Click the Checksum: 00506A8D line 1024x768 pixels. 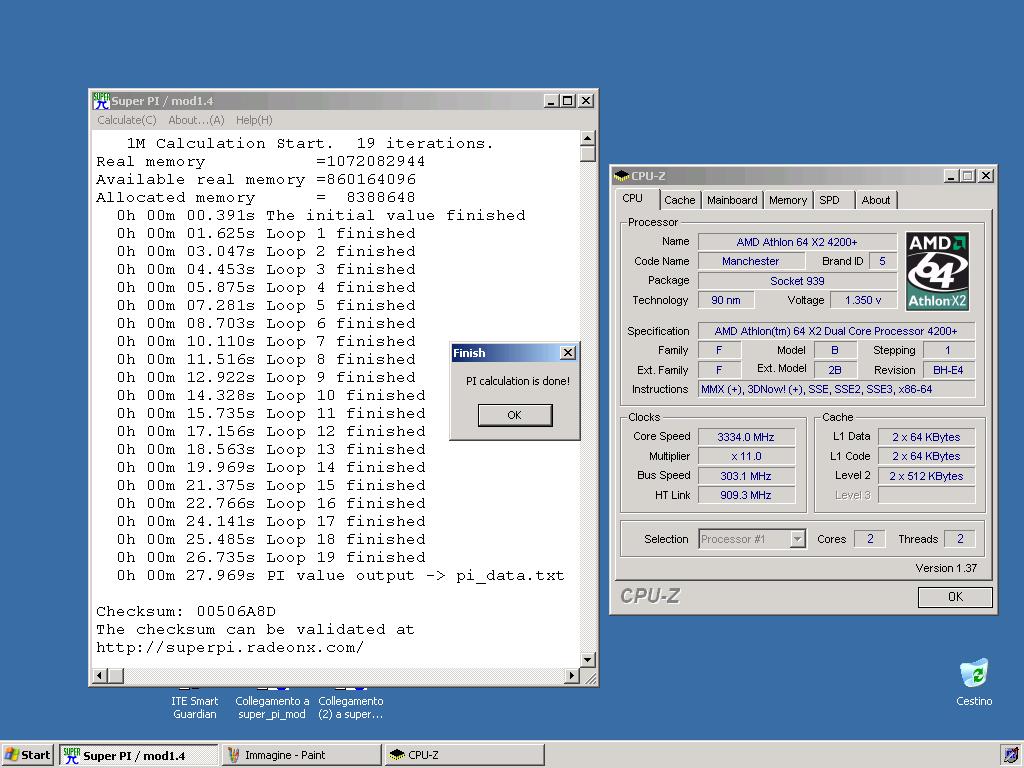point(186,611)
